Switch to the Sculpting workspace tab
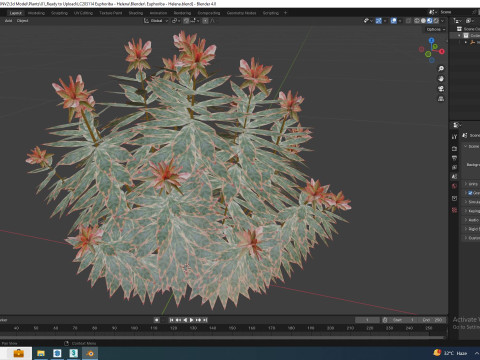The width and height of the screenshot is (480, 360). (x=59, y=13)
